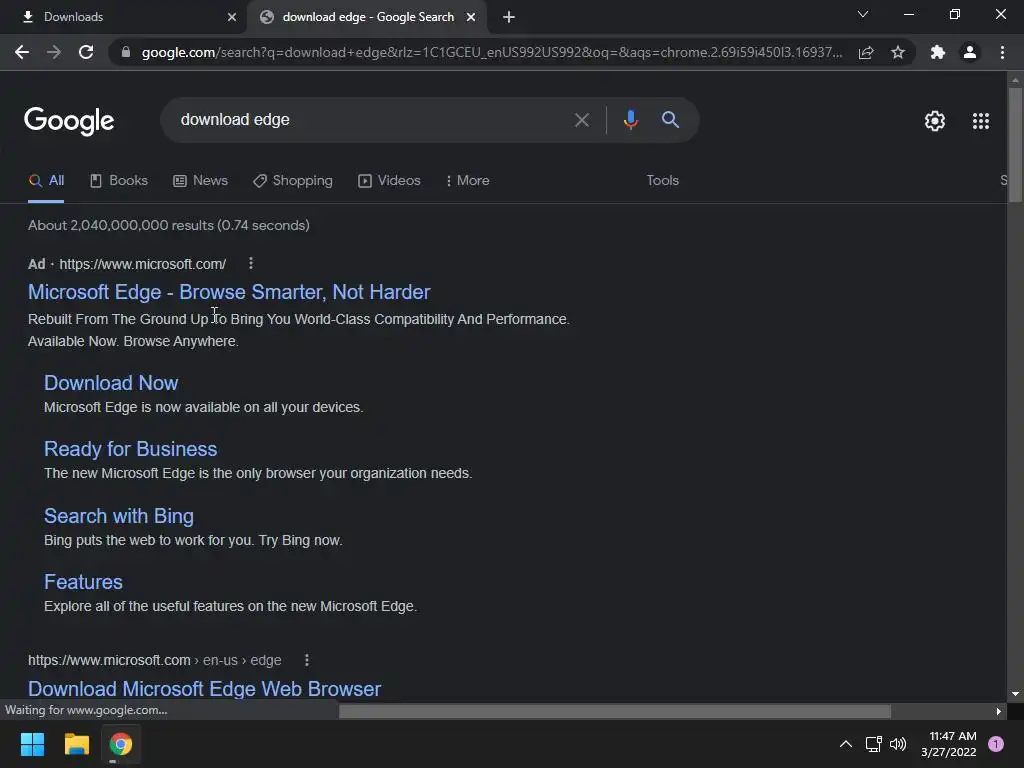The width and height of the screenshot is (1024, 768).
Task: Go back to the previous page
Action: (22, 52)
